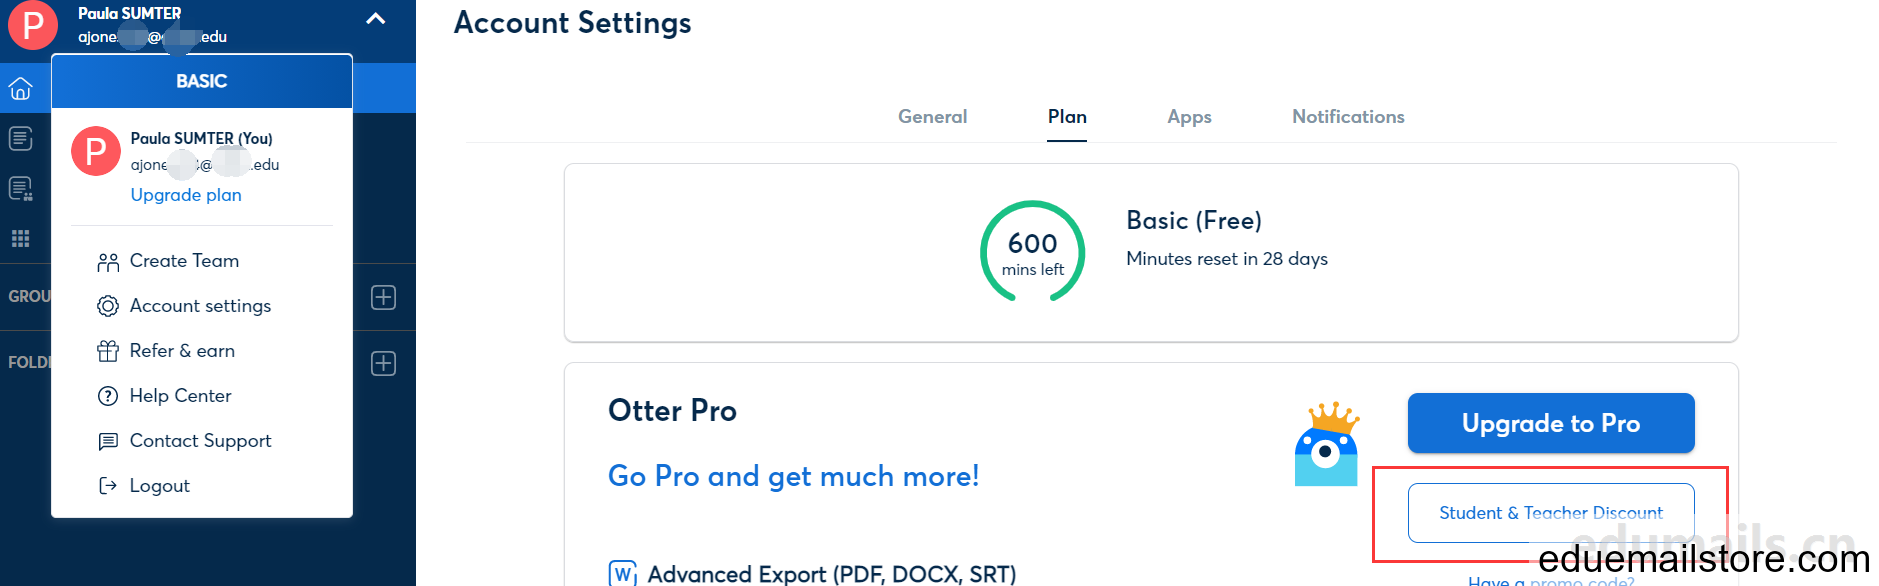Screen dimensions: 1879x586
Task: Add a new group with plus icon
Action: click(384, 297)
